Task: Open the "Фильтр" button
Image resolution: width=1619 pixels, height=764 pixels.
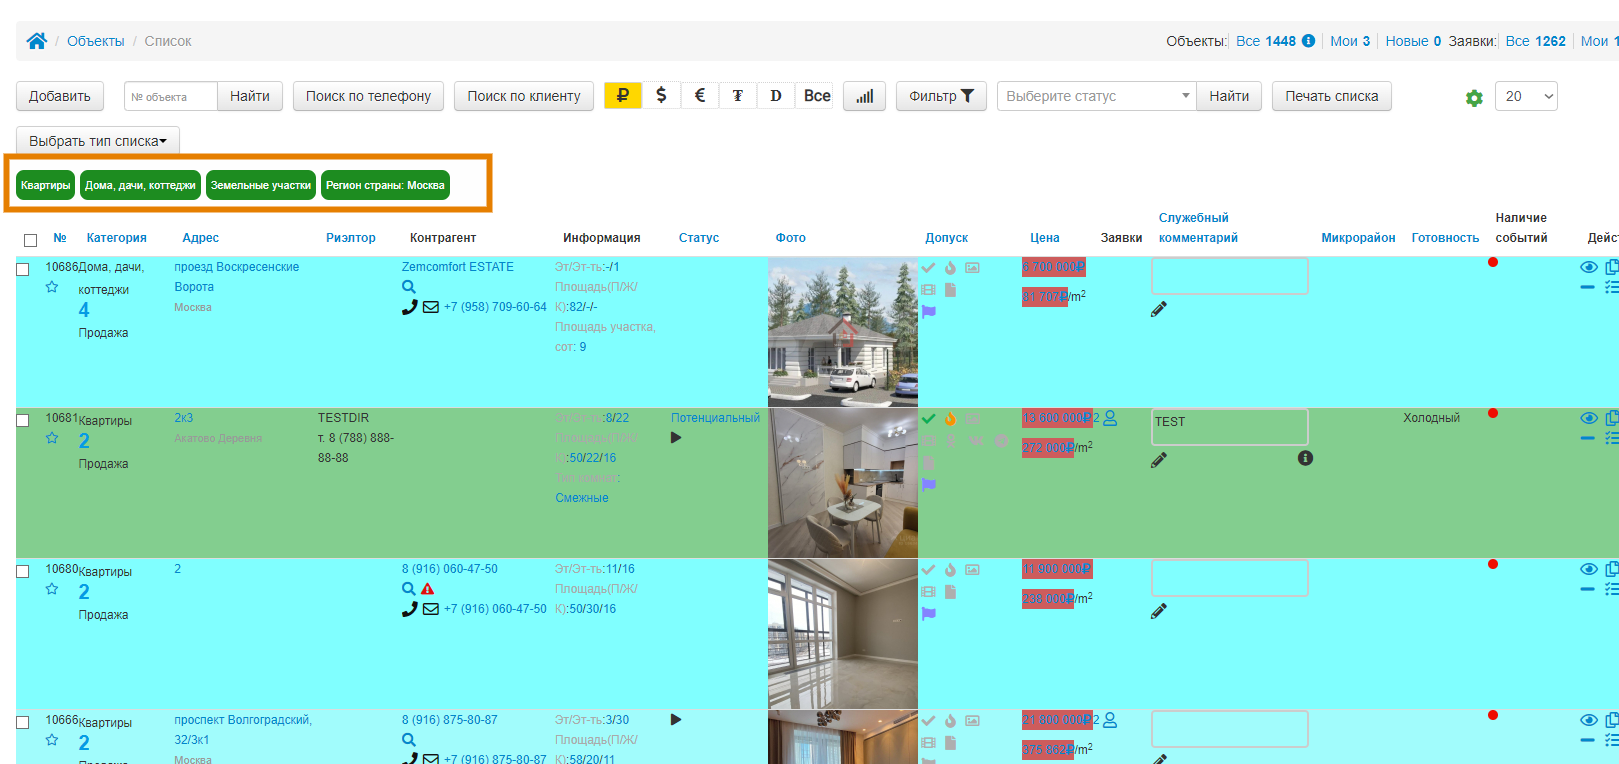Action: (941, 96)
